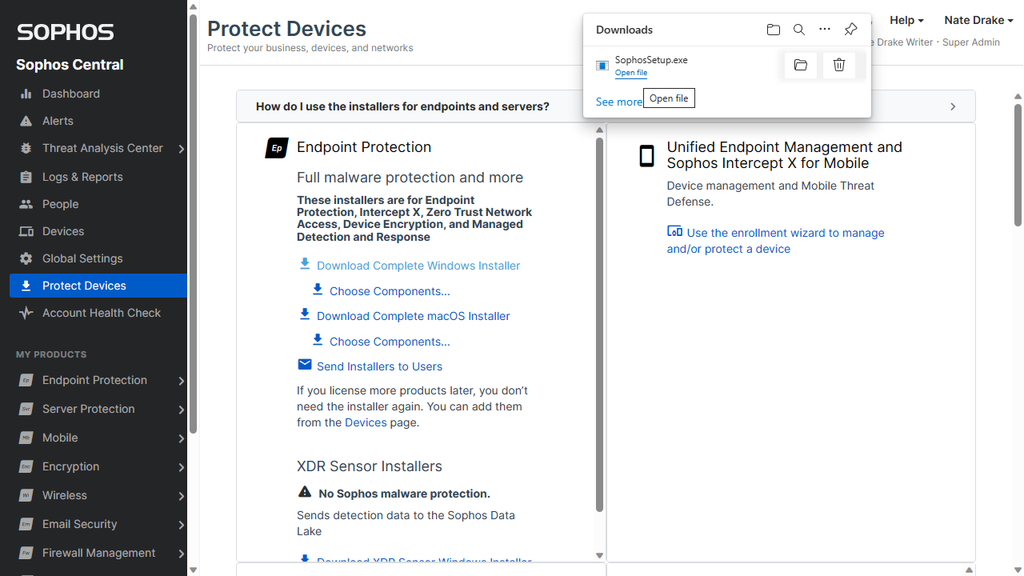The image size is (1024, 576).
Task: Click the Devices icon in sidebar
Action: tap(26, 232)
